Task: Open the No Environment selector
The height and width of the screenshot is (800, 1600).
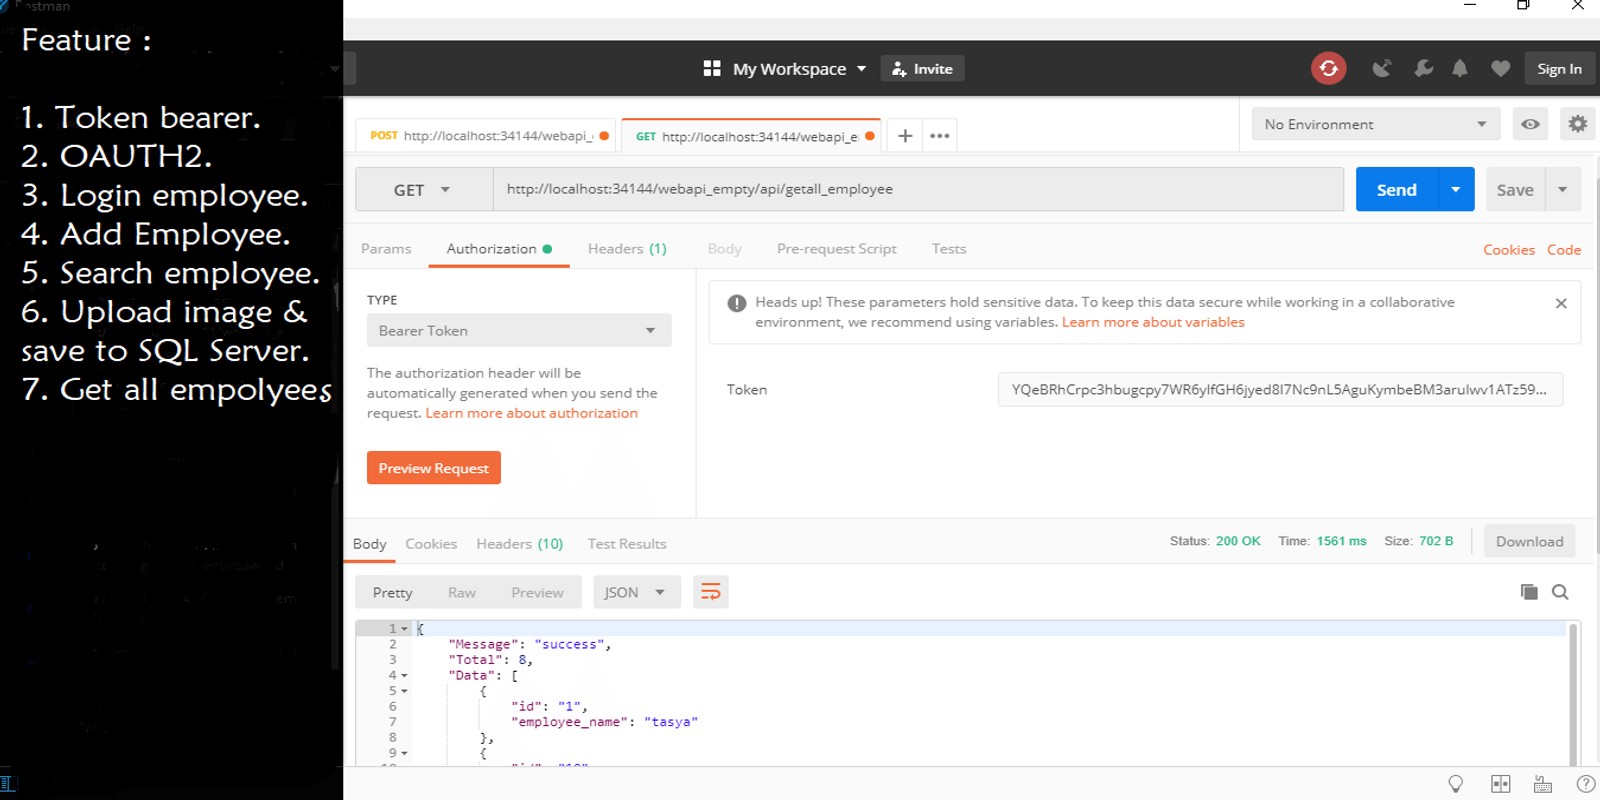Action: 1375,124
